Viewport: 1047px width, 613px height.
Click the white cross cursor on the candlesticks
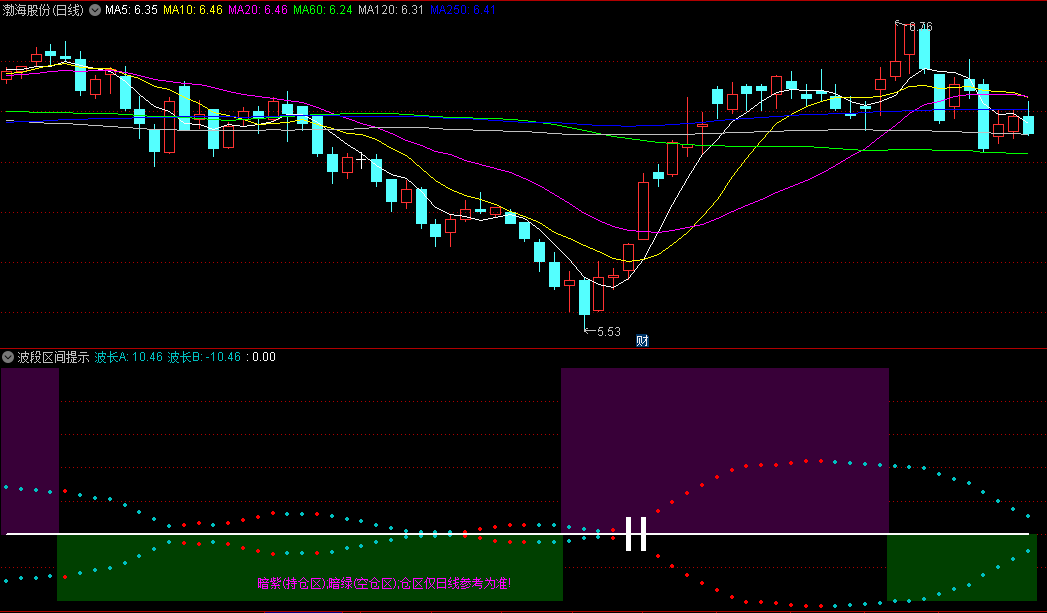361,160
